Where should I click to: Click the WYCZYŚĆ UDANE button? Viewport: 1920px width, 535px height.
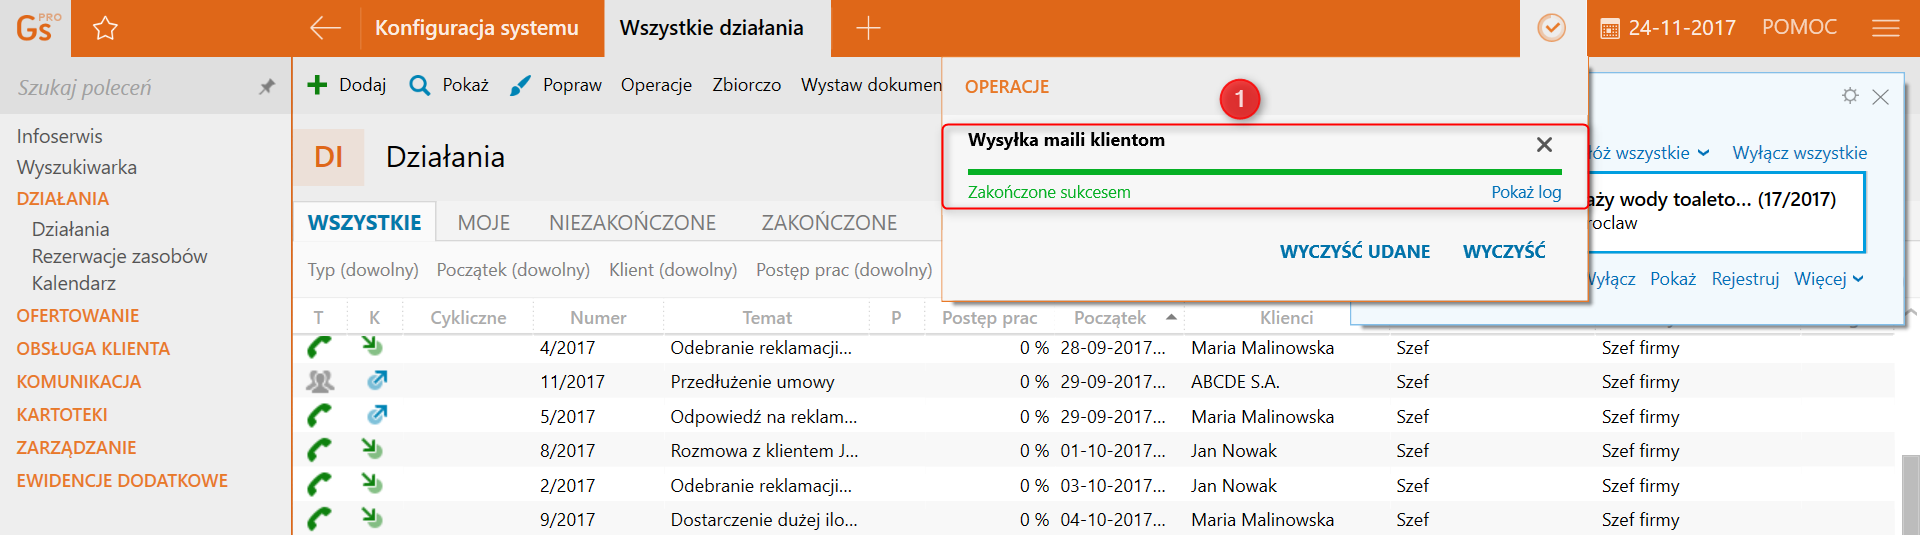1355,252
